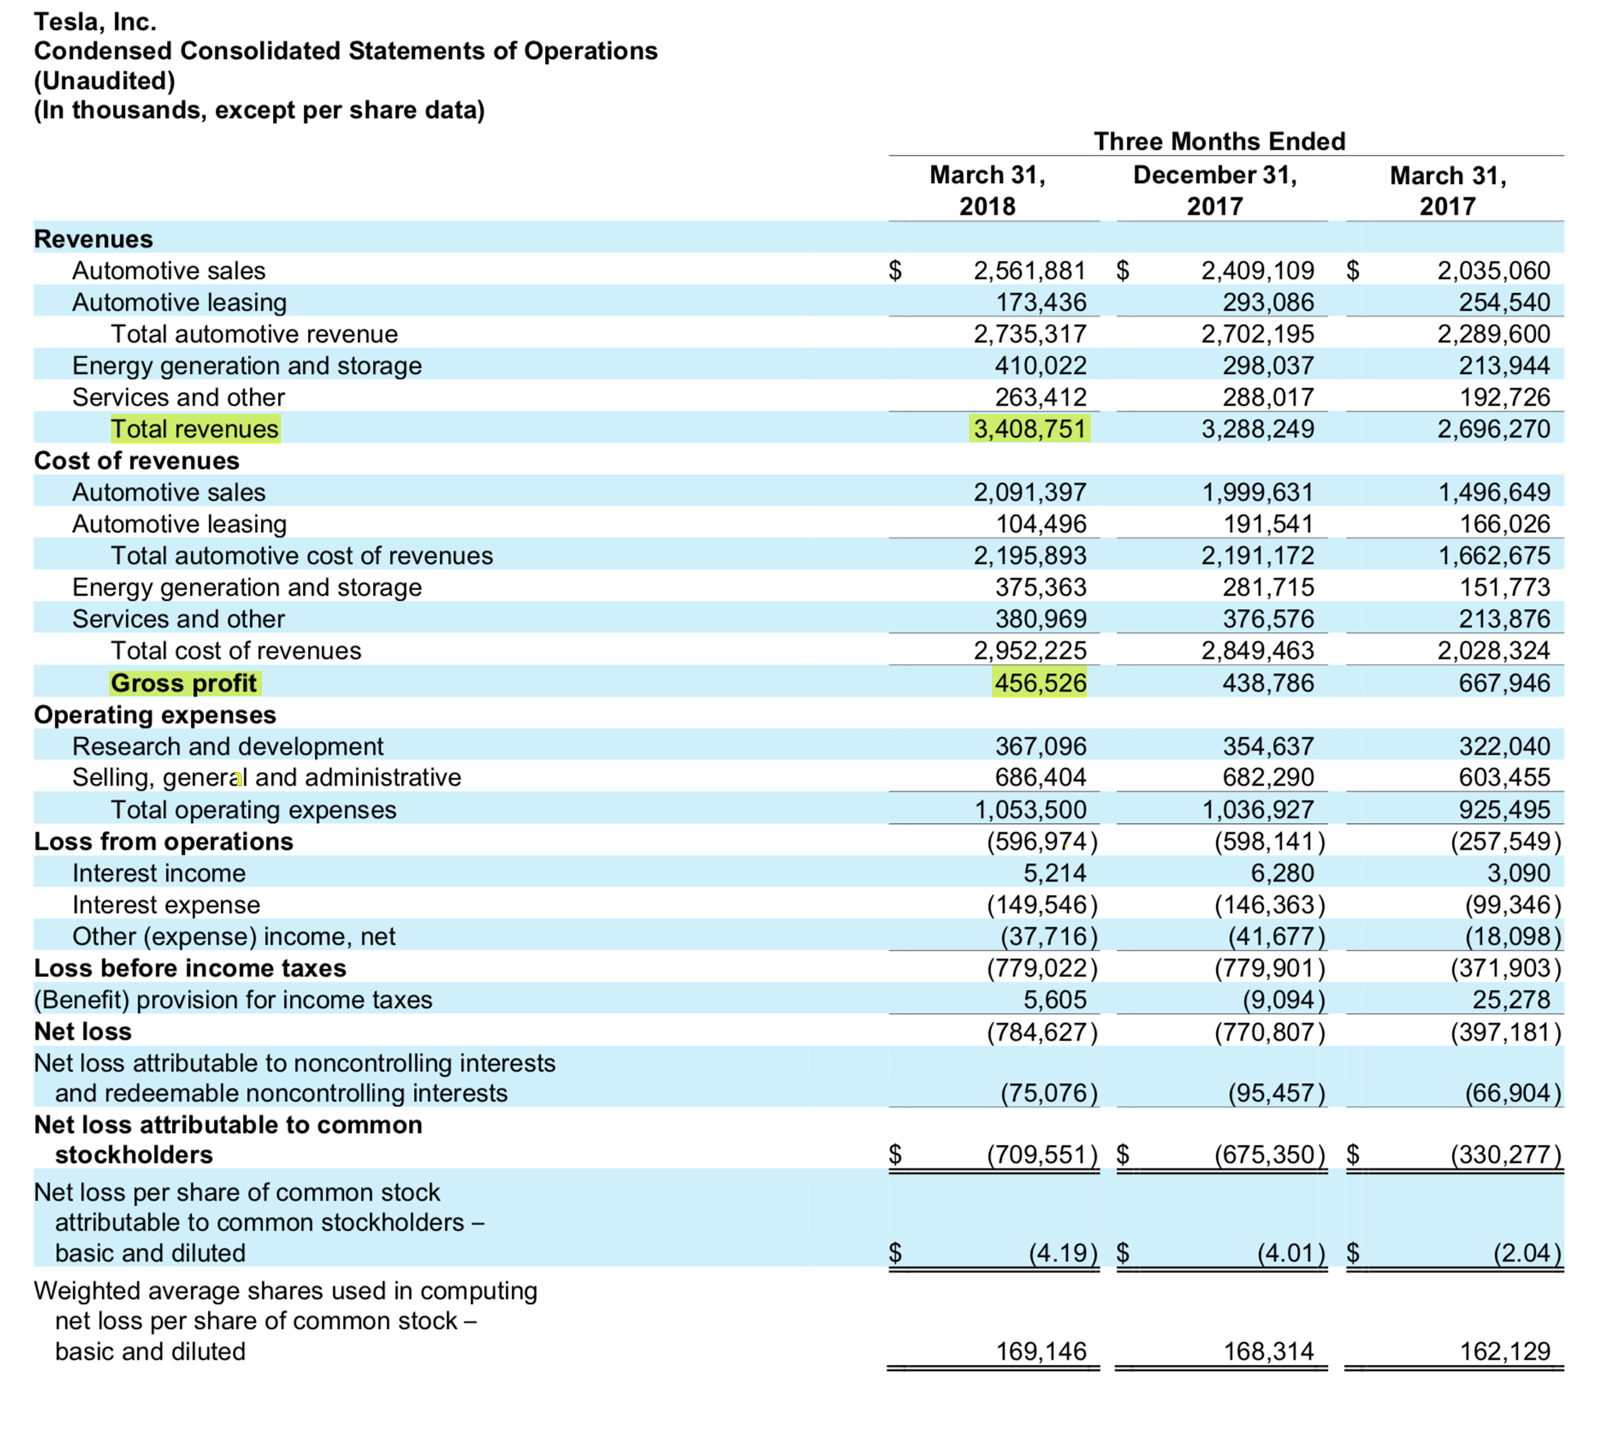
Task: Select SG&A value 686,404
Action: (1041, 778)
